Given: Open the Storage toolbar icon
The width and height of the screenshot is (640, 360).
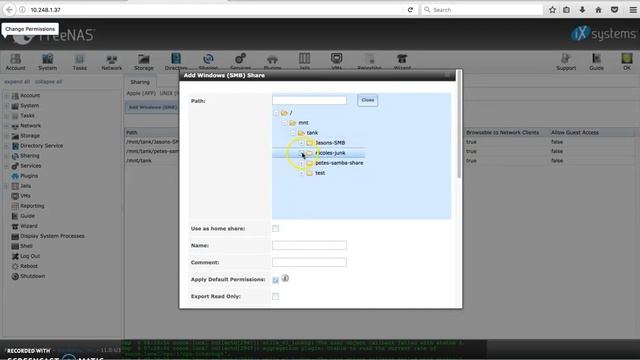Looking at the screenshot, I should click(144, 62).
